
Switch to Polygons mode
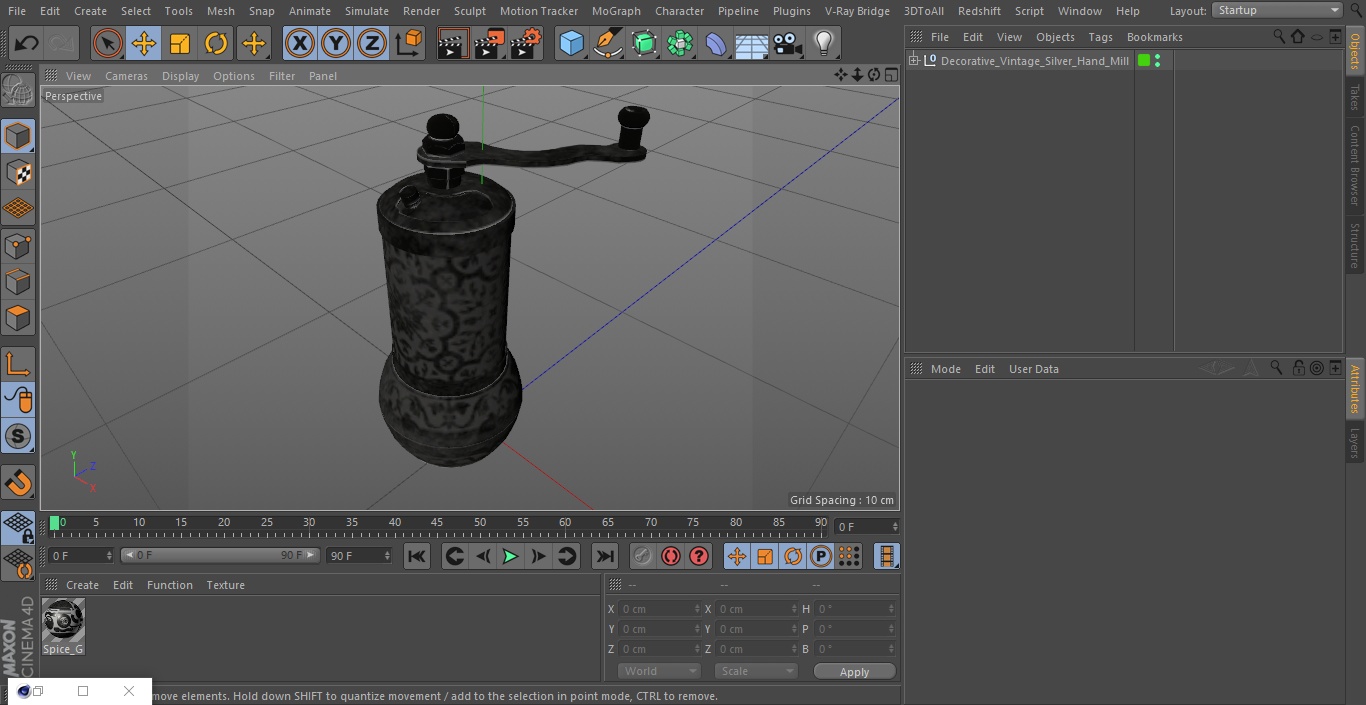click(18, 318)
